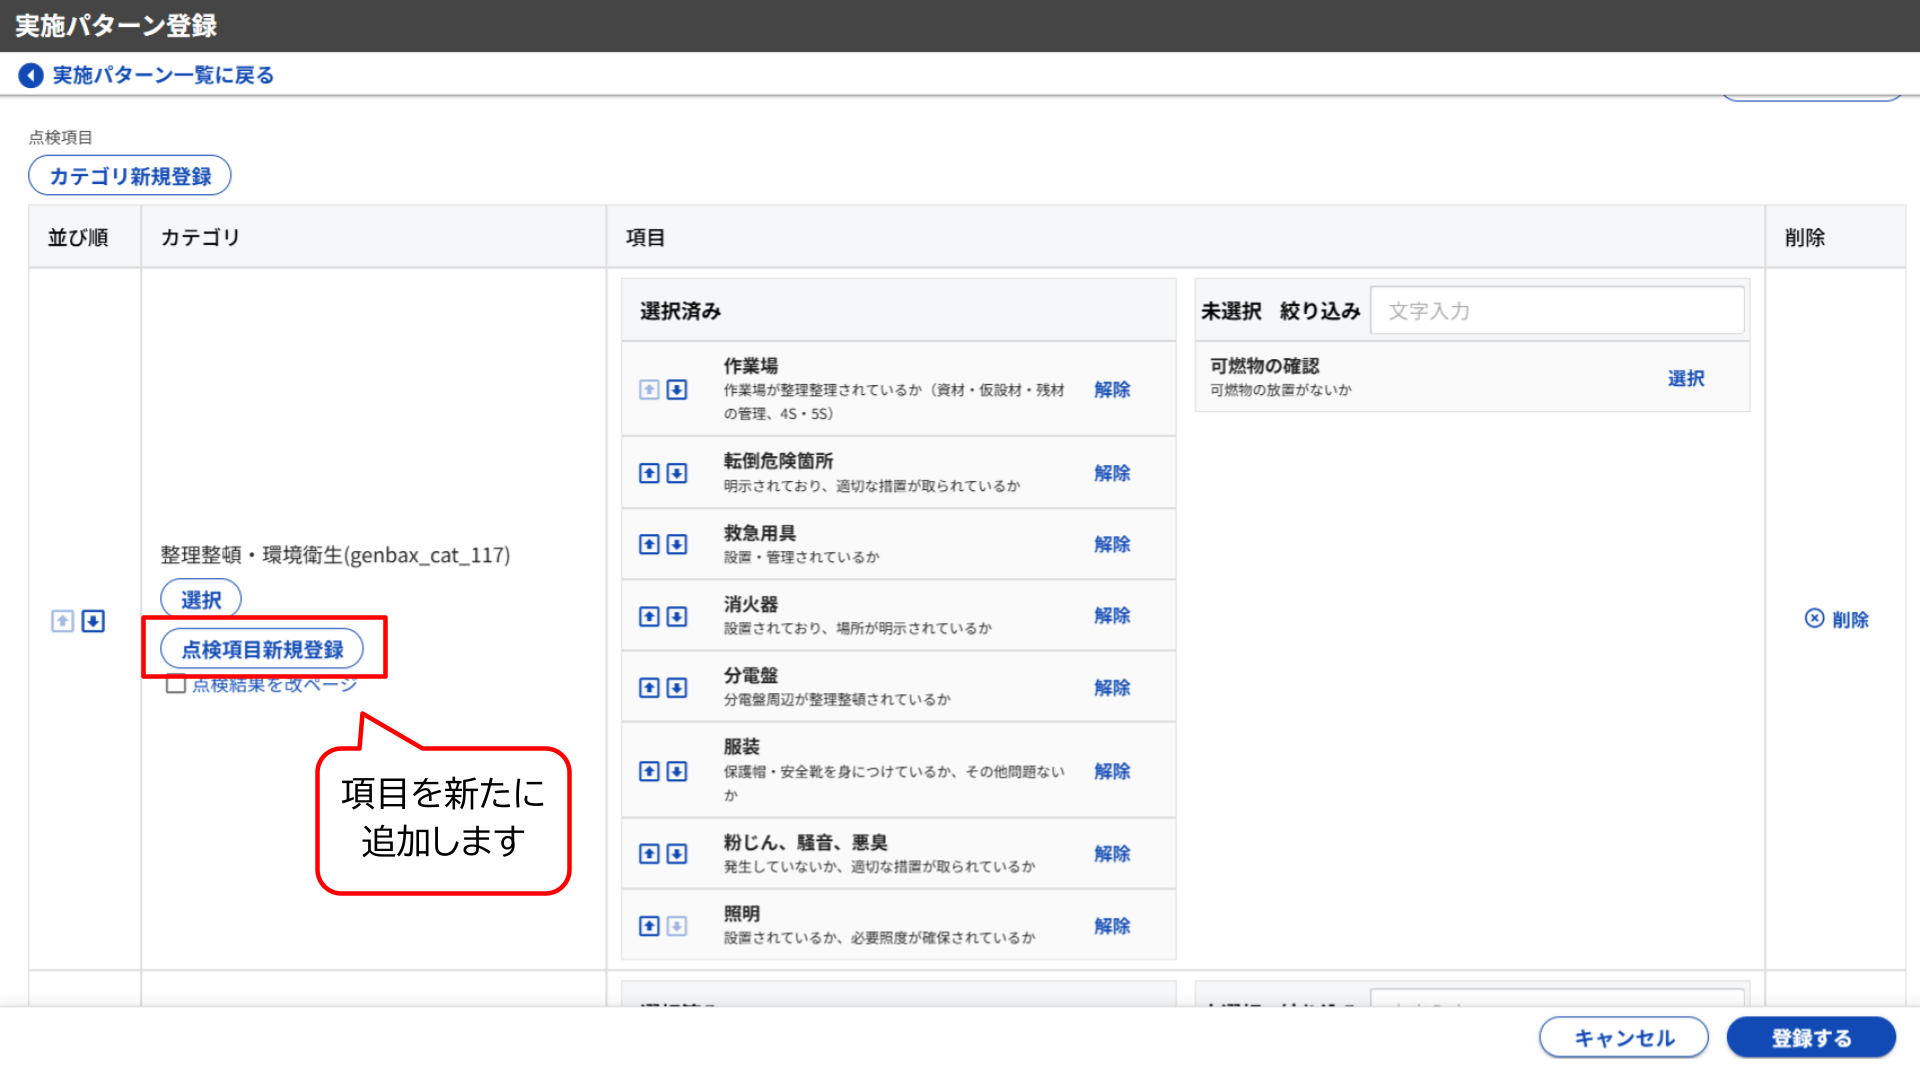Select 可燃物の確認 with its 選択 link
Screen dimensions: 1920x1080
click(x=1687, y=378)
